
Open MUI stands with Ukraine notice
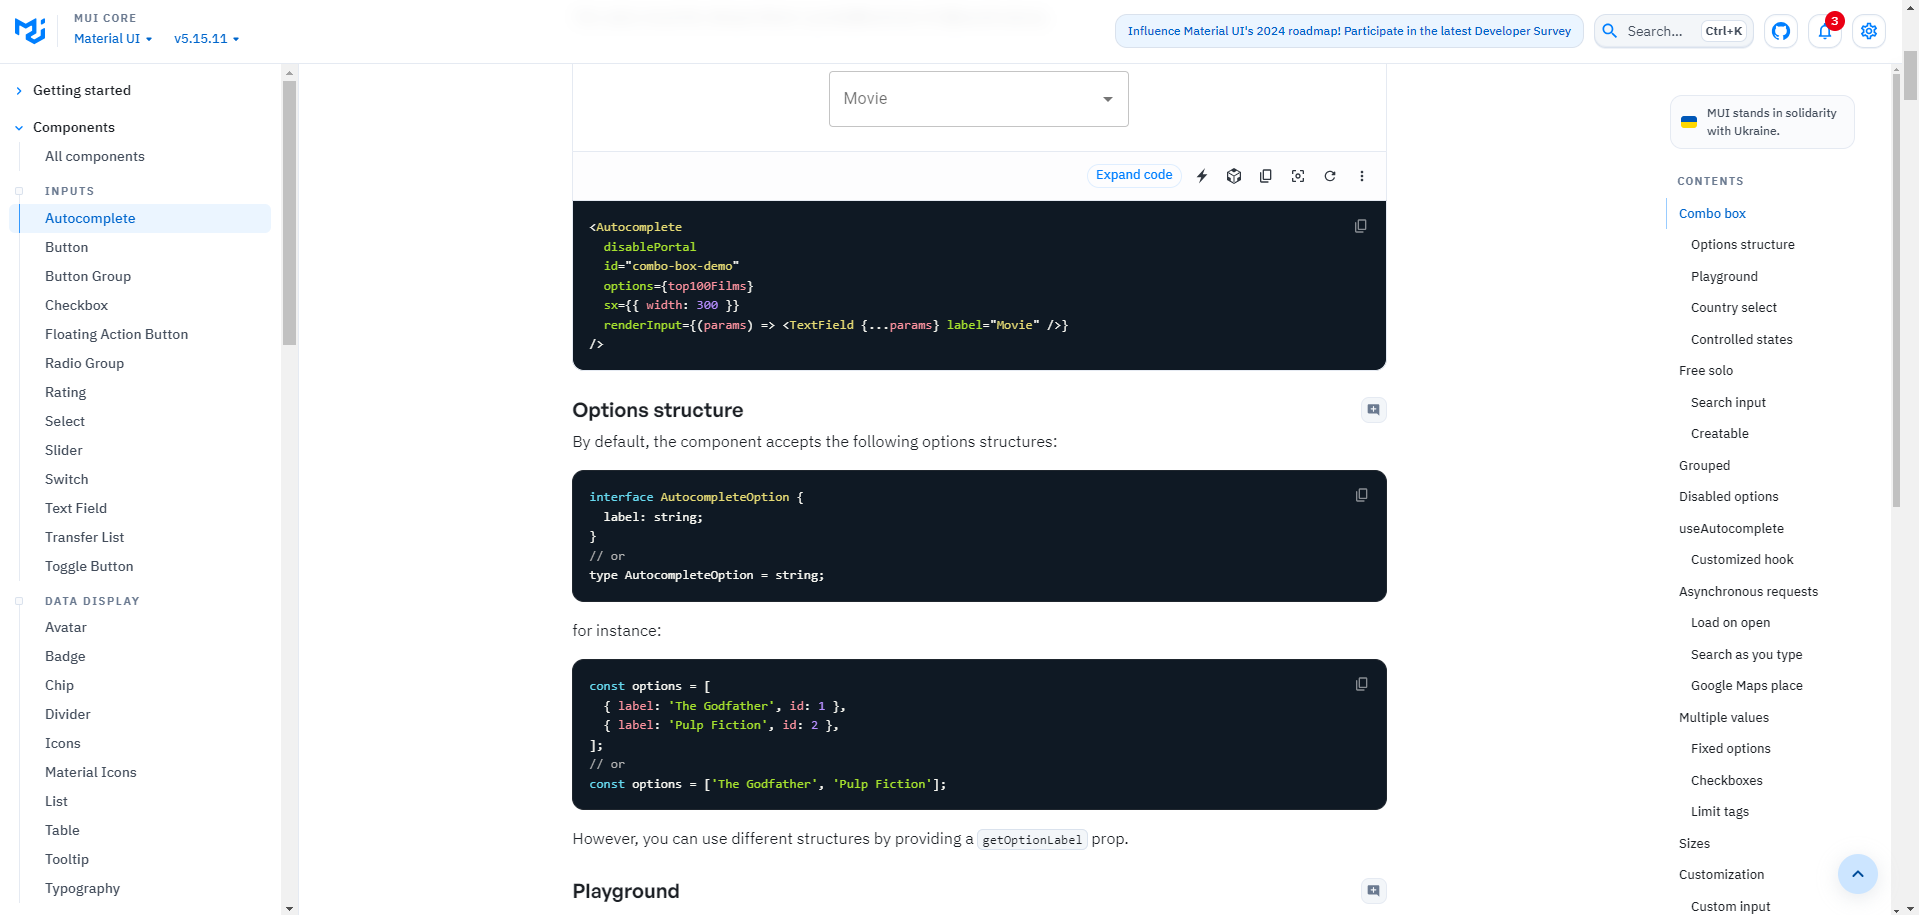click(1762, 122)
